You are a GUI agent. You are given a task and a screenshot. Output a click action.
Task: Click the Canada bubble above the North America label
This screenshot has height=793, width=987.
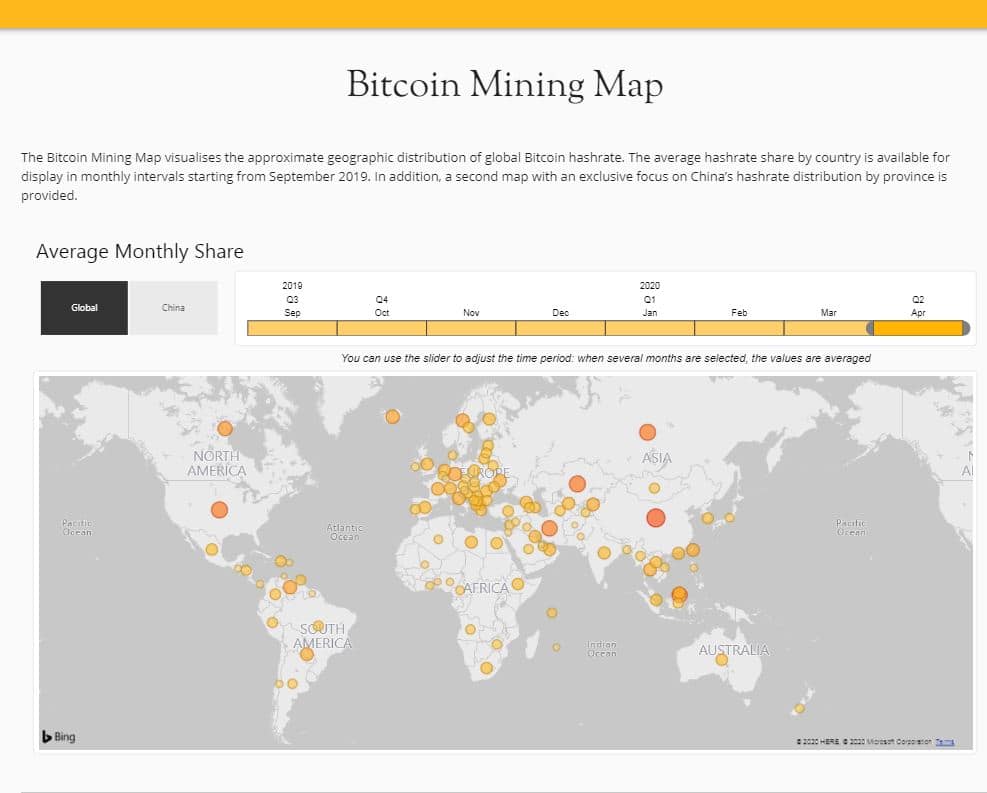225,428
